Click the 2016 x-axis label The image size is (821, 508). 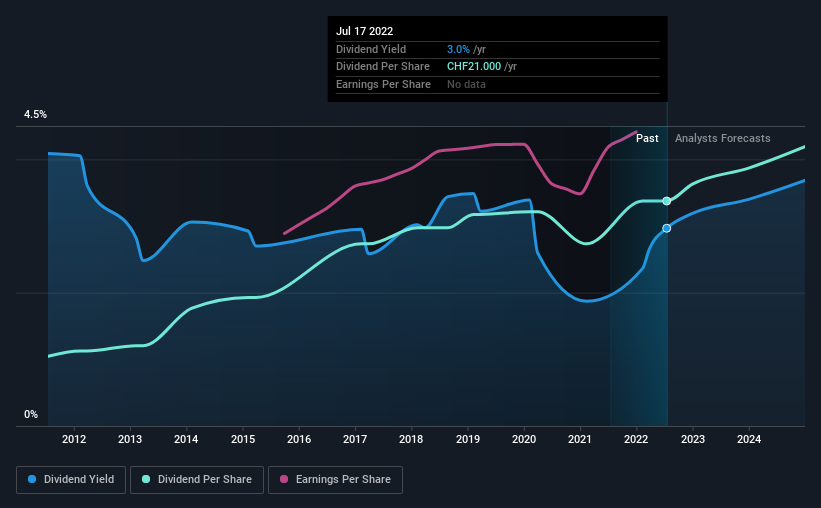point(299,439)
